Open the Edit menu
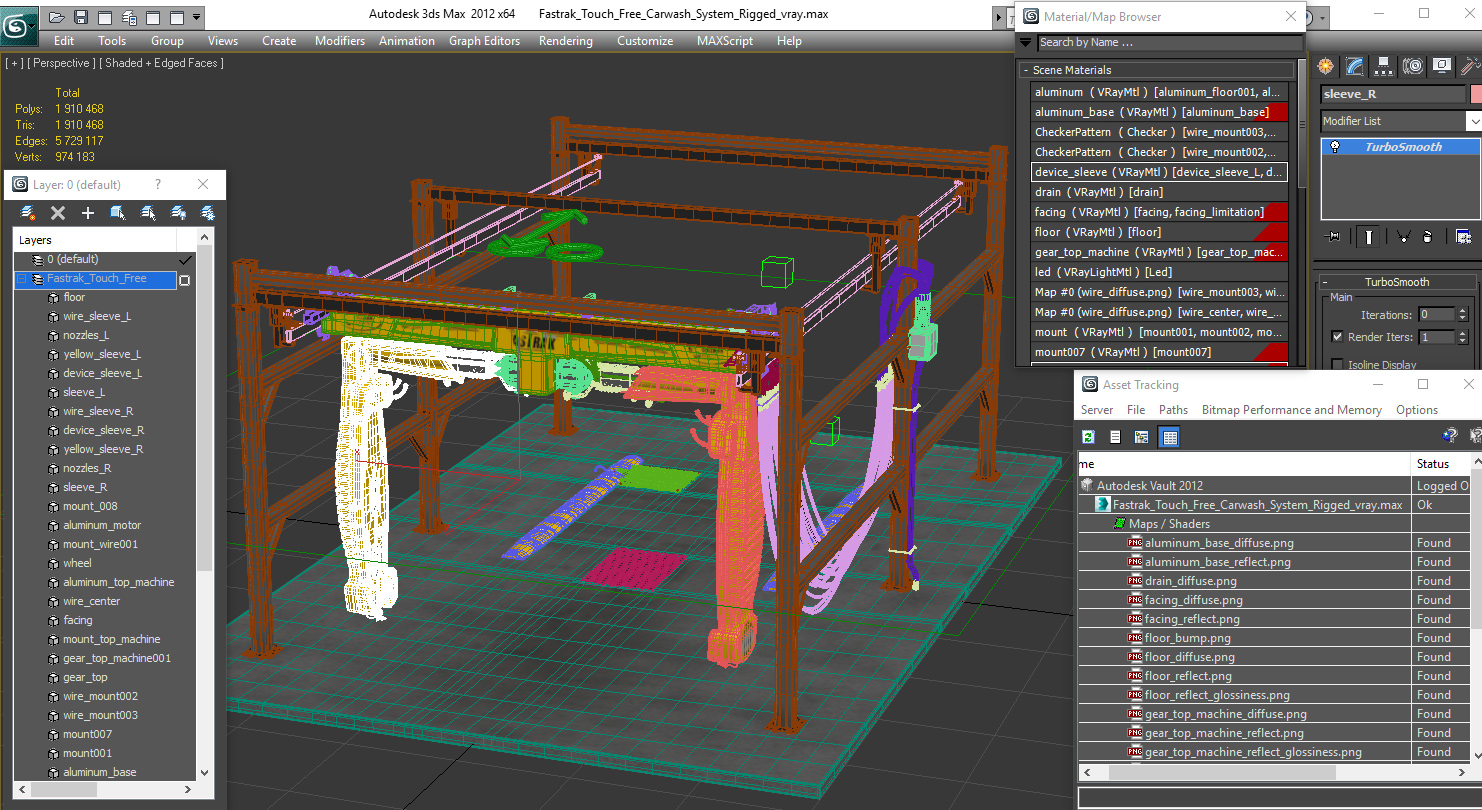 coord(64,41)
